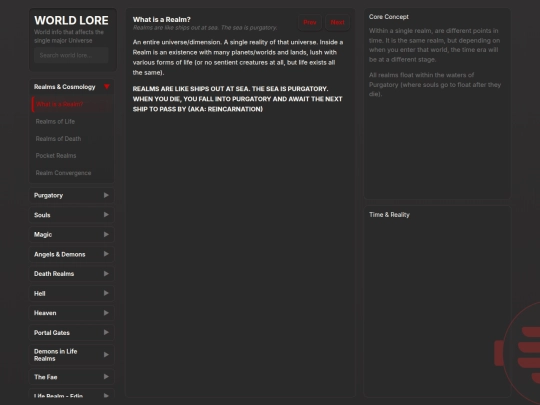Click the Core Concept panel heading
Image resolution: width=540 pixels, height=405 pixels.
coord(388,17)
